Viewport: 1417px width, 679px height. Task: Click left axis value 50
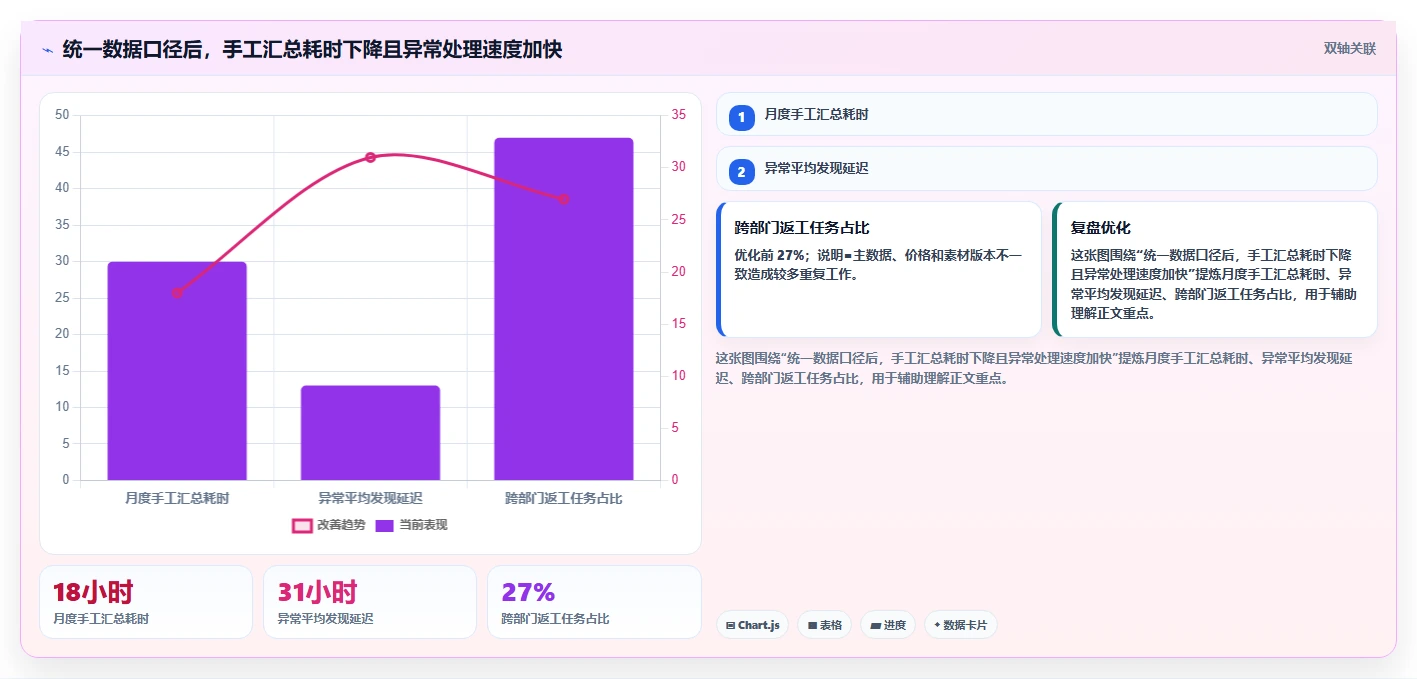62,115
